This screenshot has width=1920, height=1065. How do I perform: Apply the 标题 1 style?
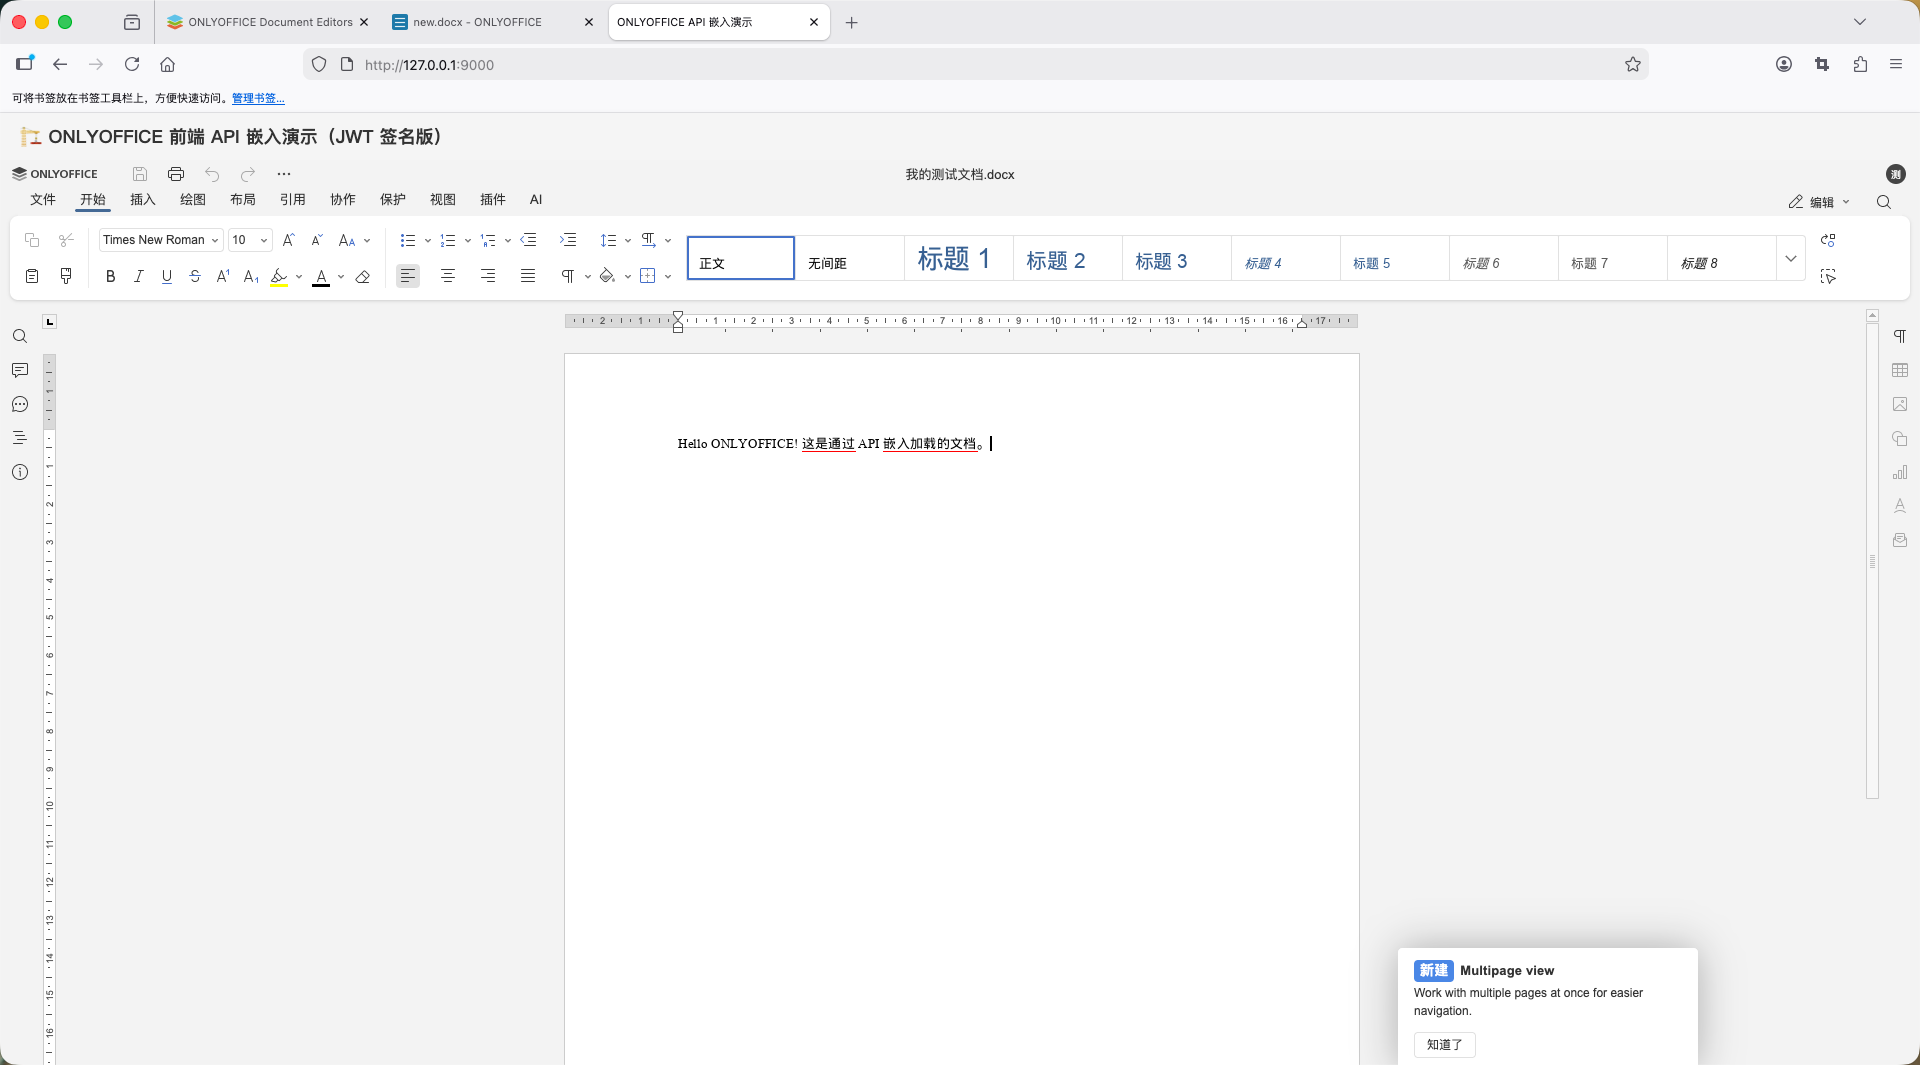point(959,259)
